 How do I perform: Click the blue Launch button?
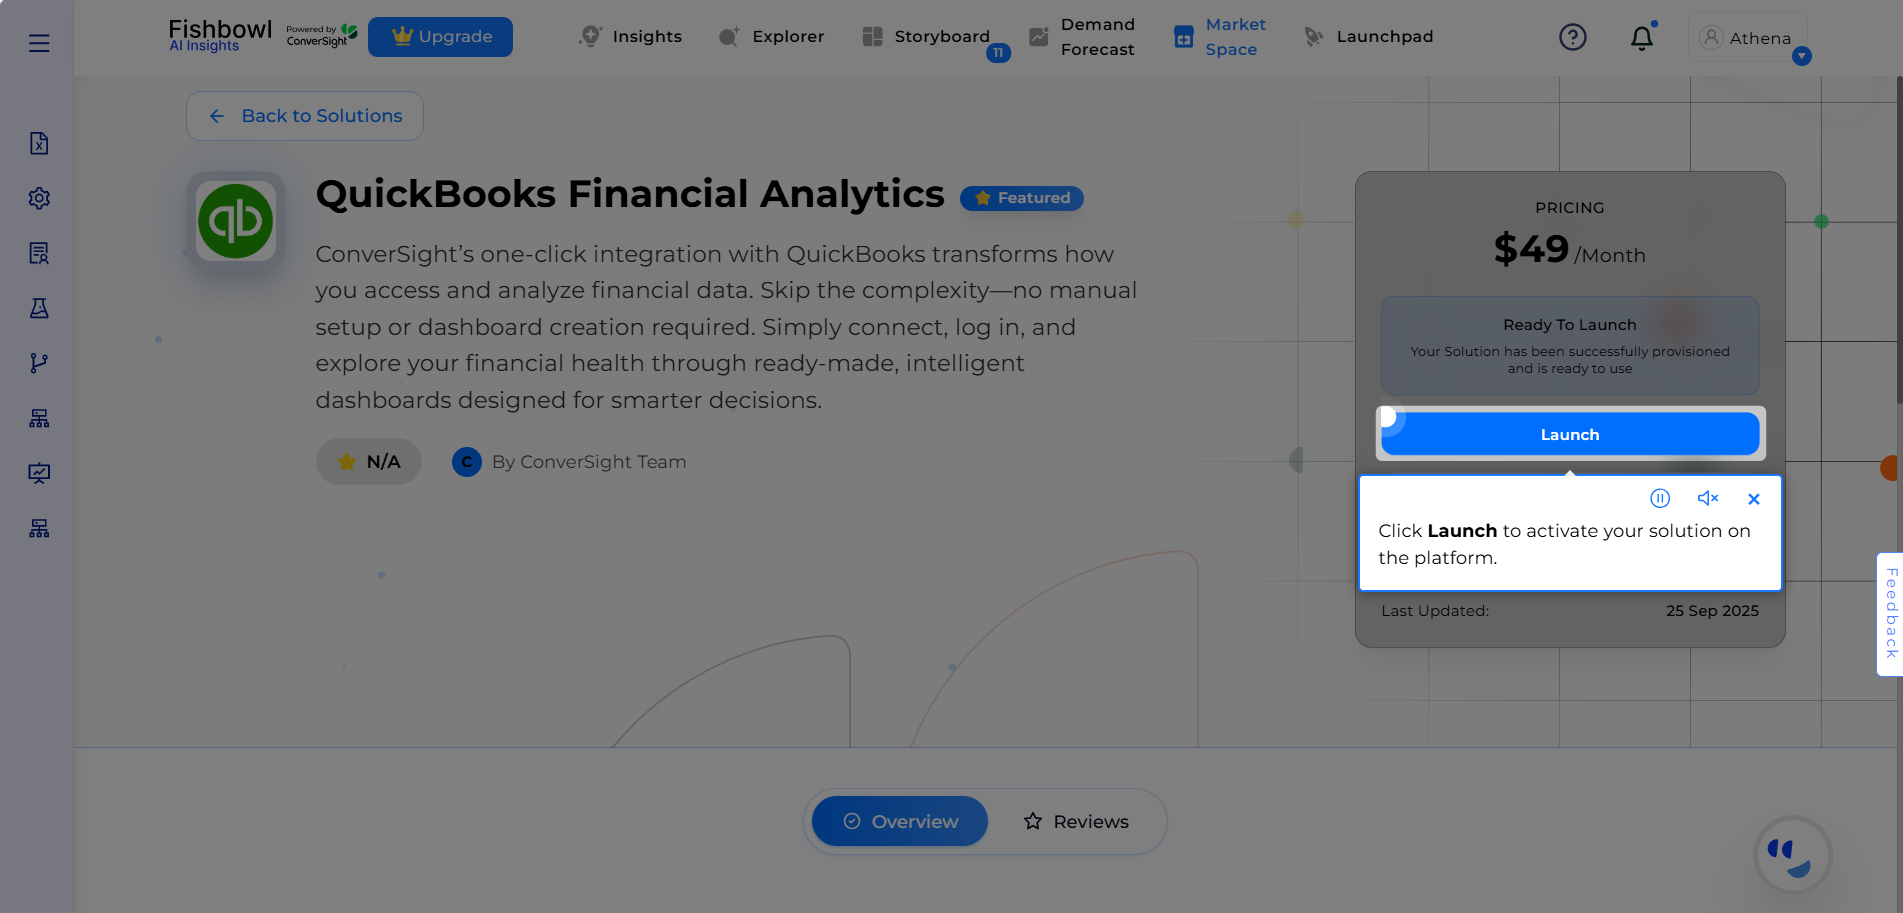1569,434
